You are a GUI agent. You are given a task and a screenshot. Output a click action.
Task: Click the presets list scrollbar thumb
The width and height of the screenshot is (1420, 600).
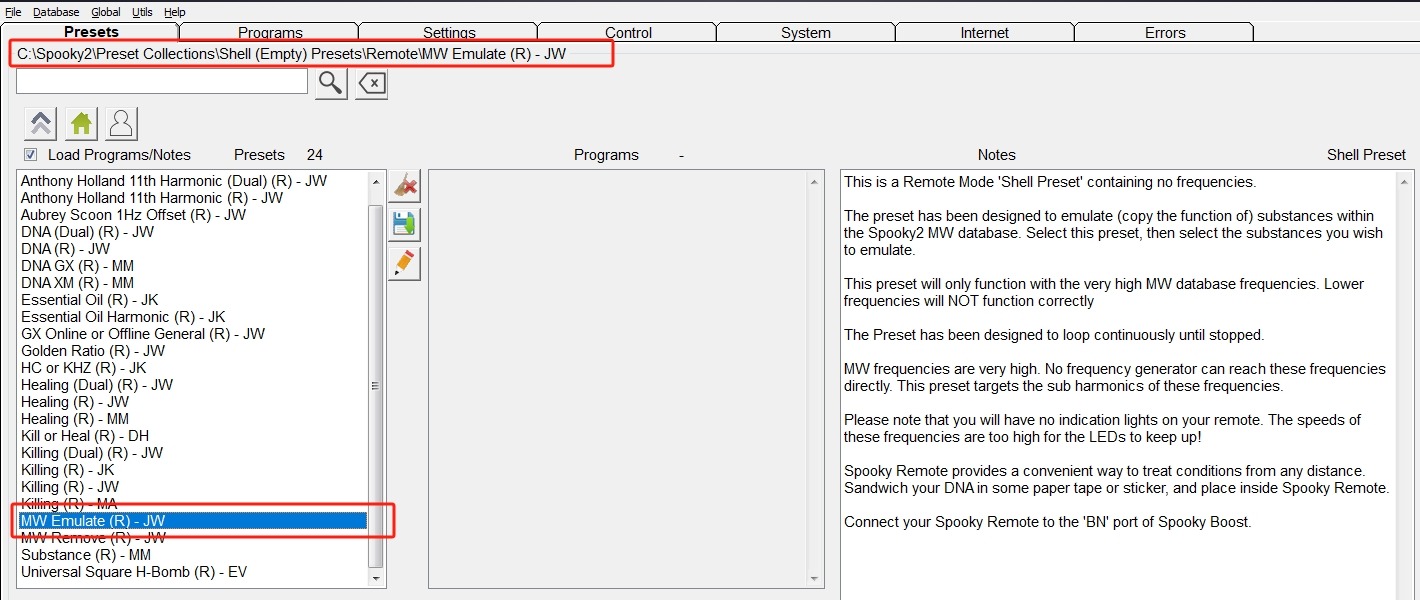tap(377, 385)
